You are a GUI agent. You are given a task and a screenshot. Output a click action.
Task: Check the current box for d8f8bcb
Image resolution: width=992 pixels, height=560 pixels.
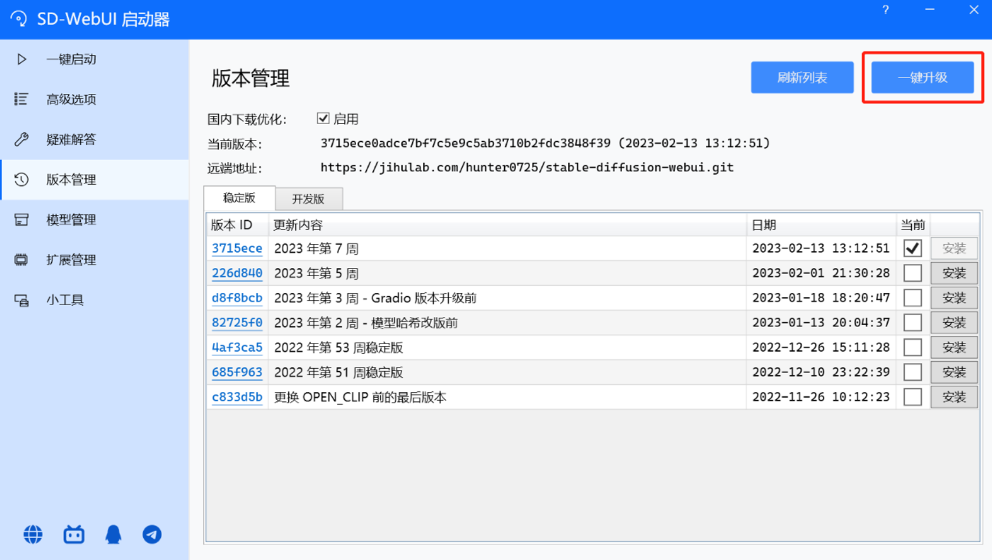click(912, 297)
